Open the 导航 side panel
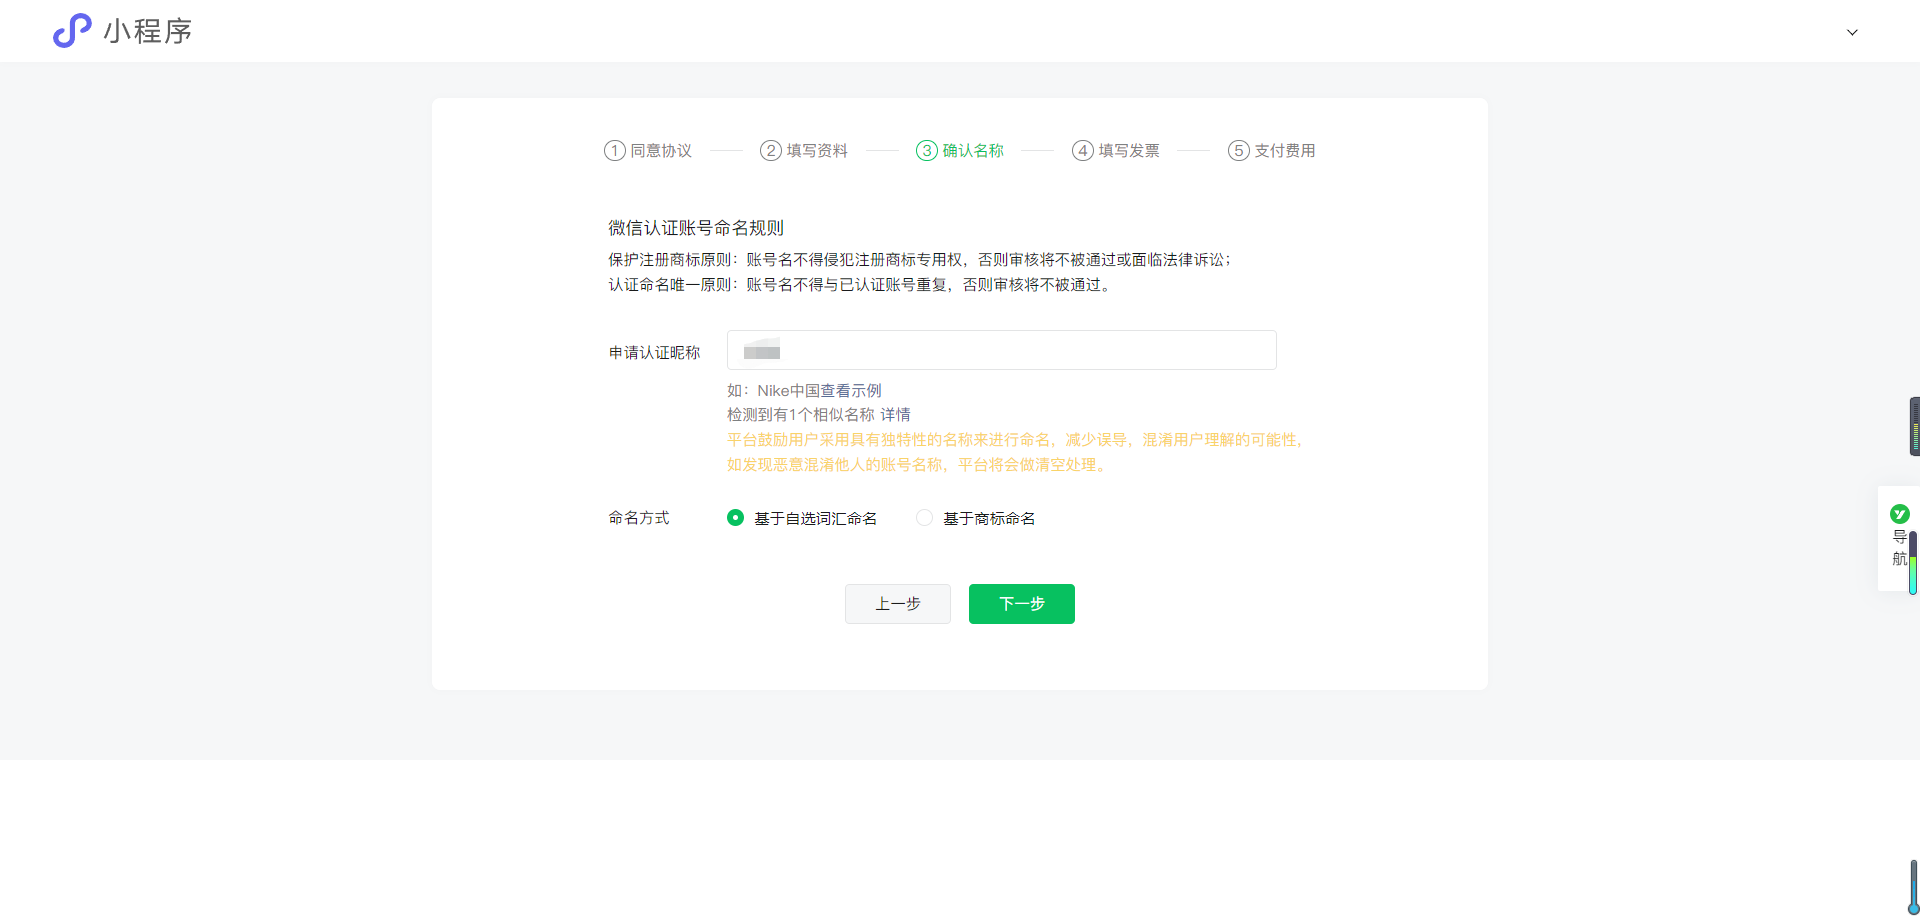Image resolution: width=1920 pixels, height=919 pixels. tap(1898, 548)
